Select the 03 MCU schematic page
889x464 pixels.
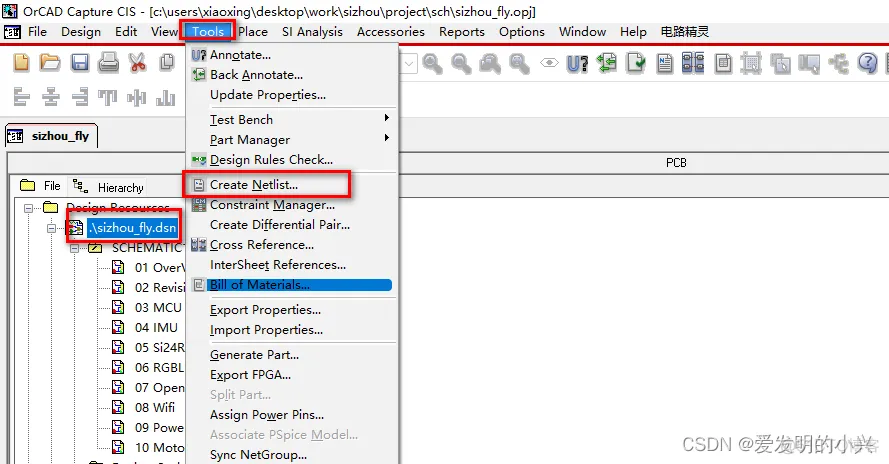[x=158, y=307]
